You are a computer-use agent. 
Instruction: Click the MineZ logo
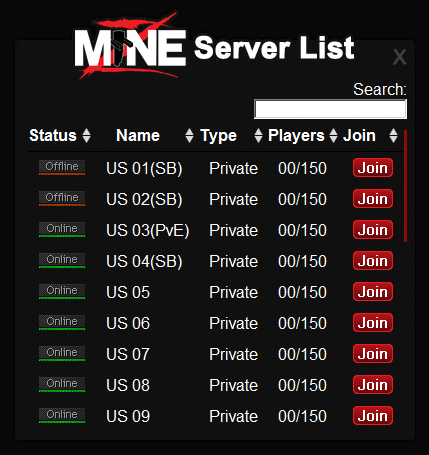[x=130, y=46]
